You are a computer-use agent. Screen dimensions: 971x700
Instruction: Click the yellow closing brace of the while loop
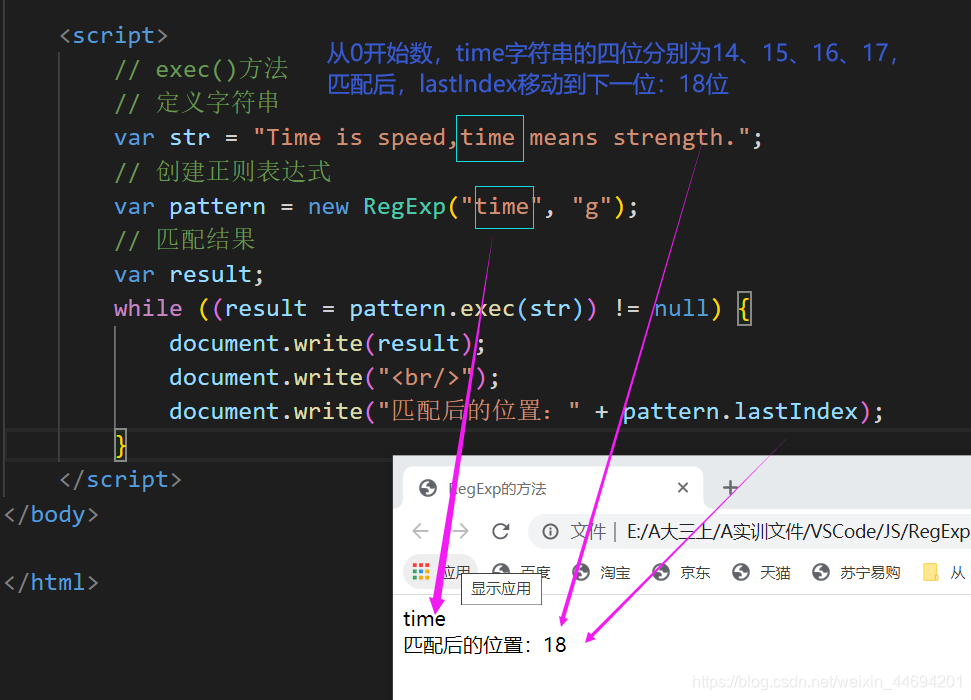point(121,445)
